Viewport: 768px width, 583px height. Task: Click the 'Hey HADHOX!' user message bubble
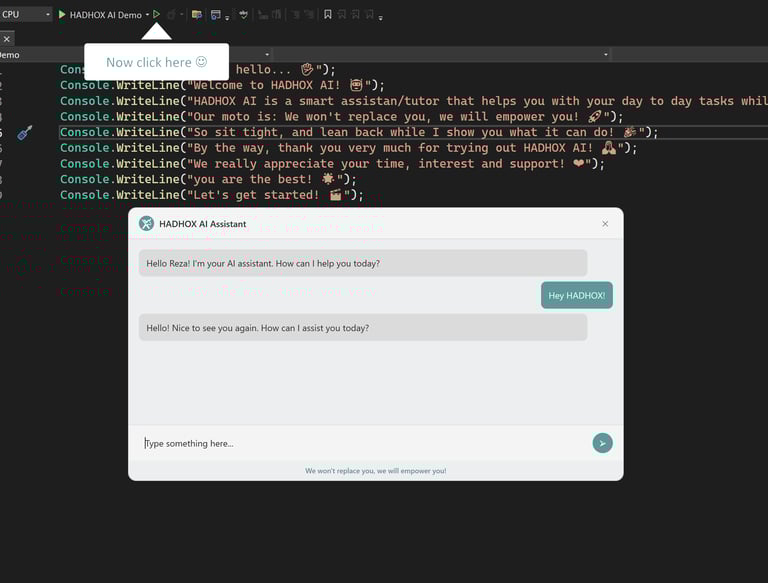point(576,295)
